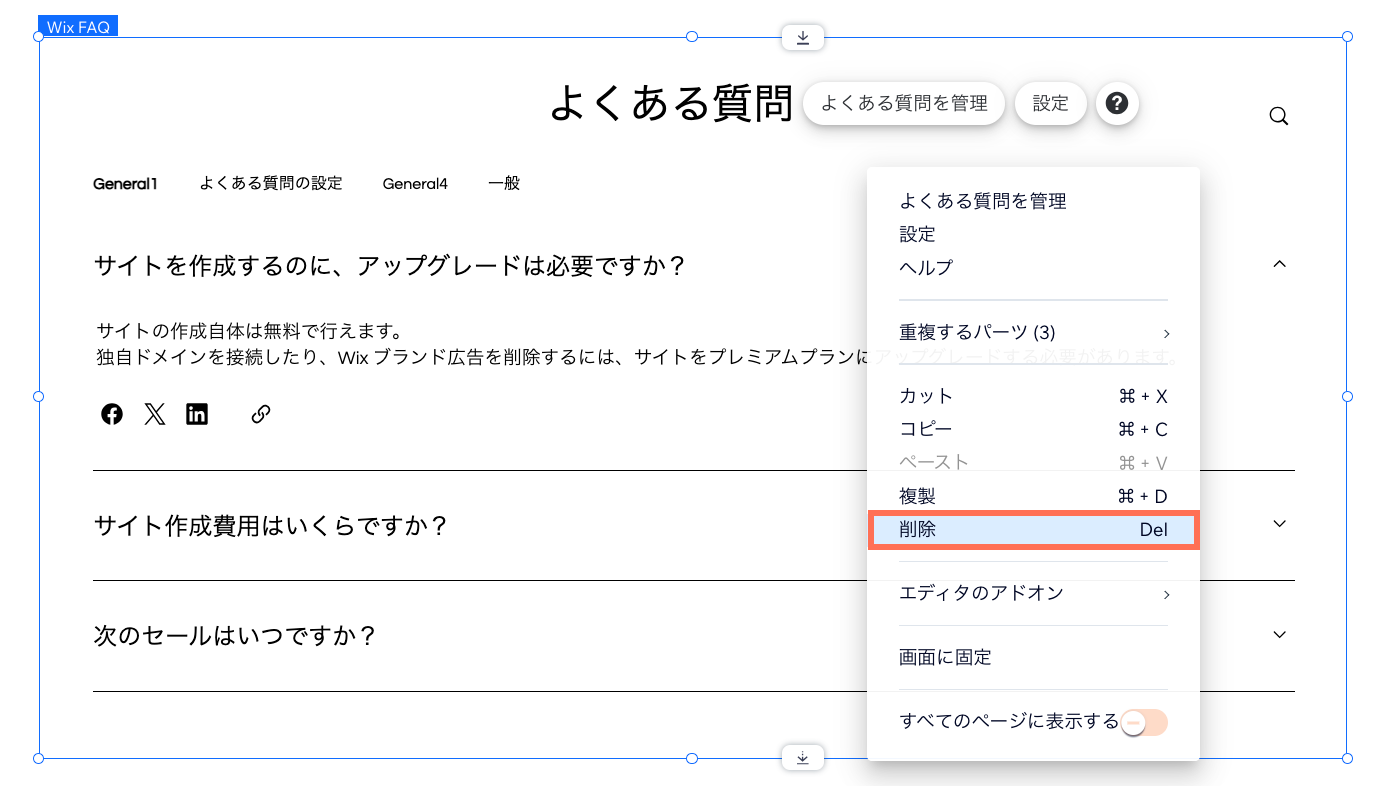Image resolution: width=1388 pixels, height=786 pixels.
Task: Click the よくある質問を管理 button
Action: tap(903, 103)
